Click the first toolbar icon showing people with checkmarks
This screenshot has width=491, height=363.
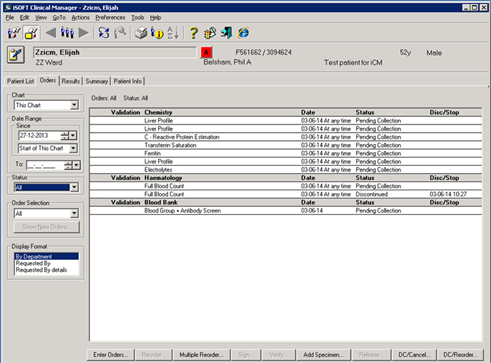click(x=14, y=33)
